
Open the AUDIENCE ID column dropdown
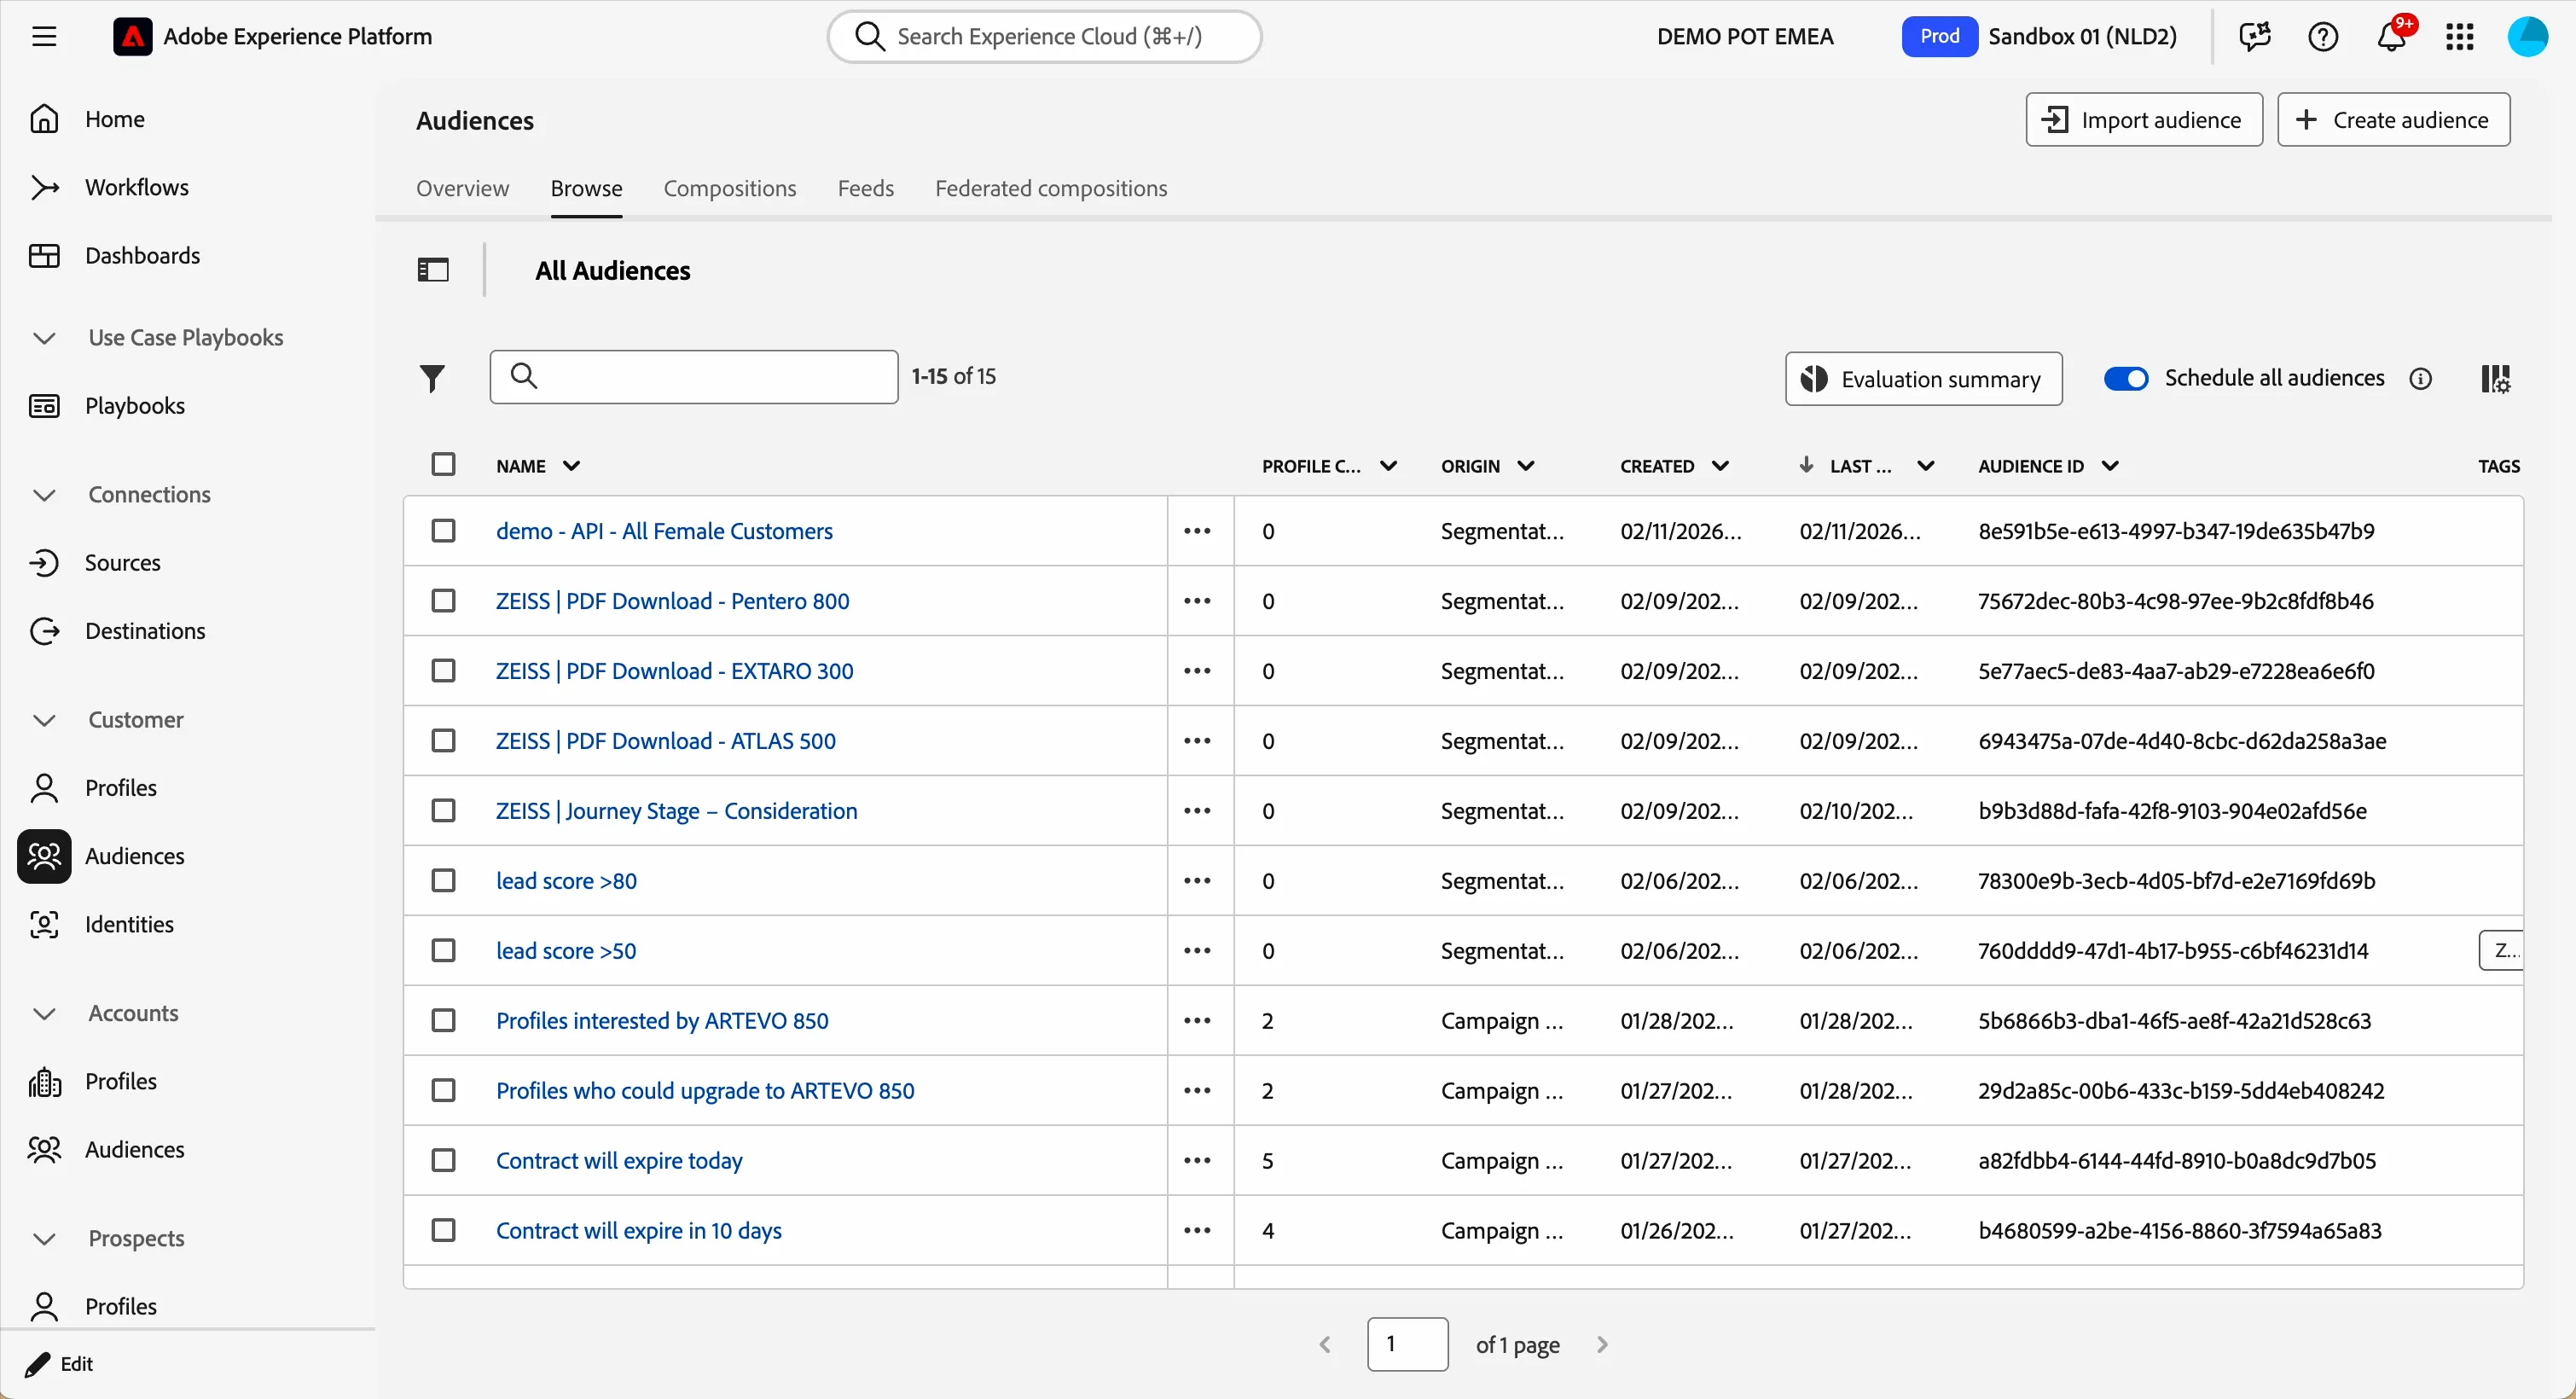coord(2110,466)
